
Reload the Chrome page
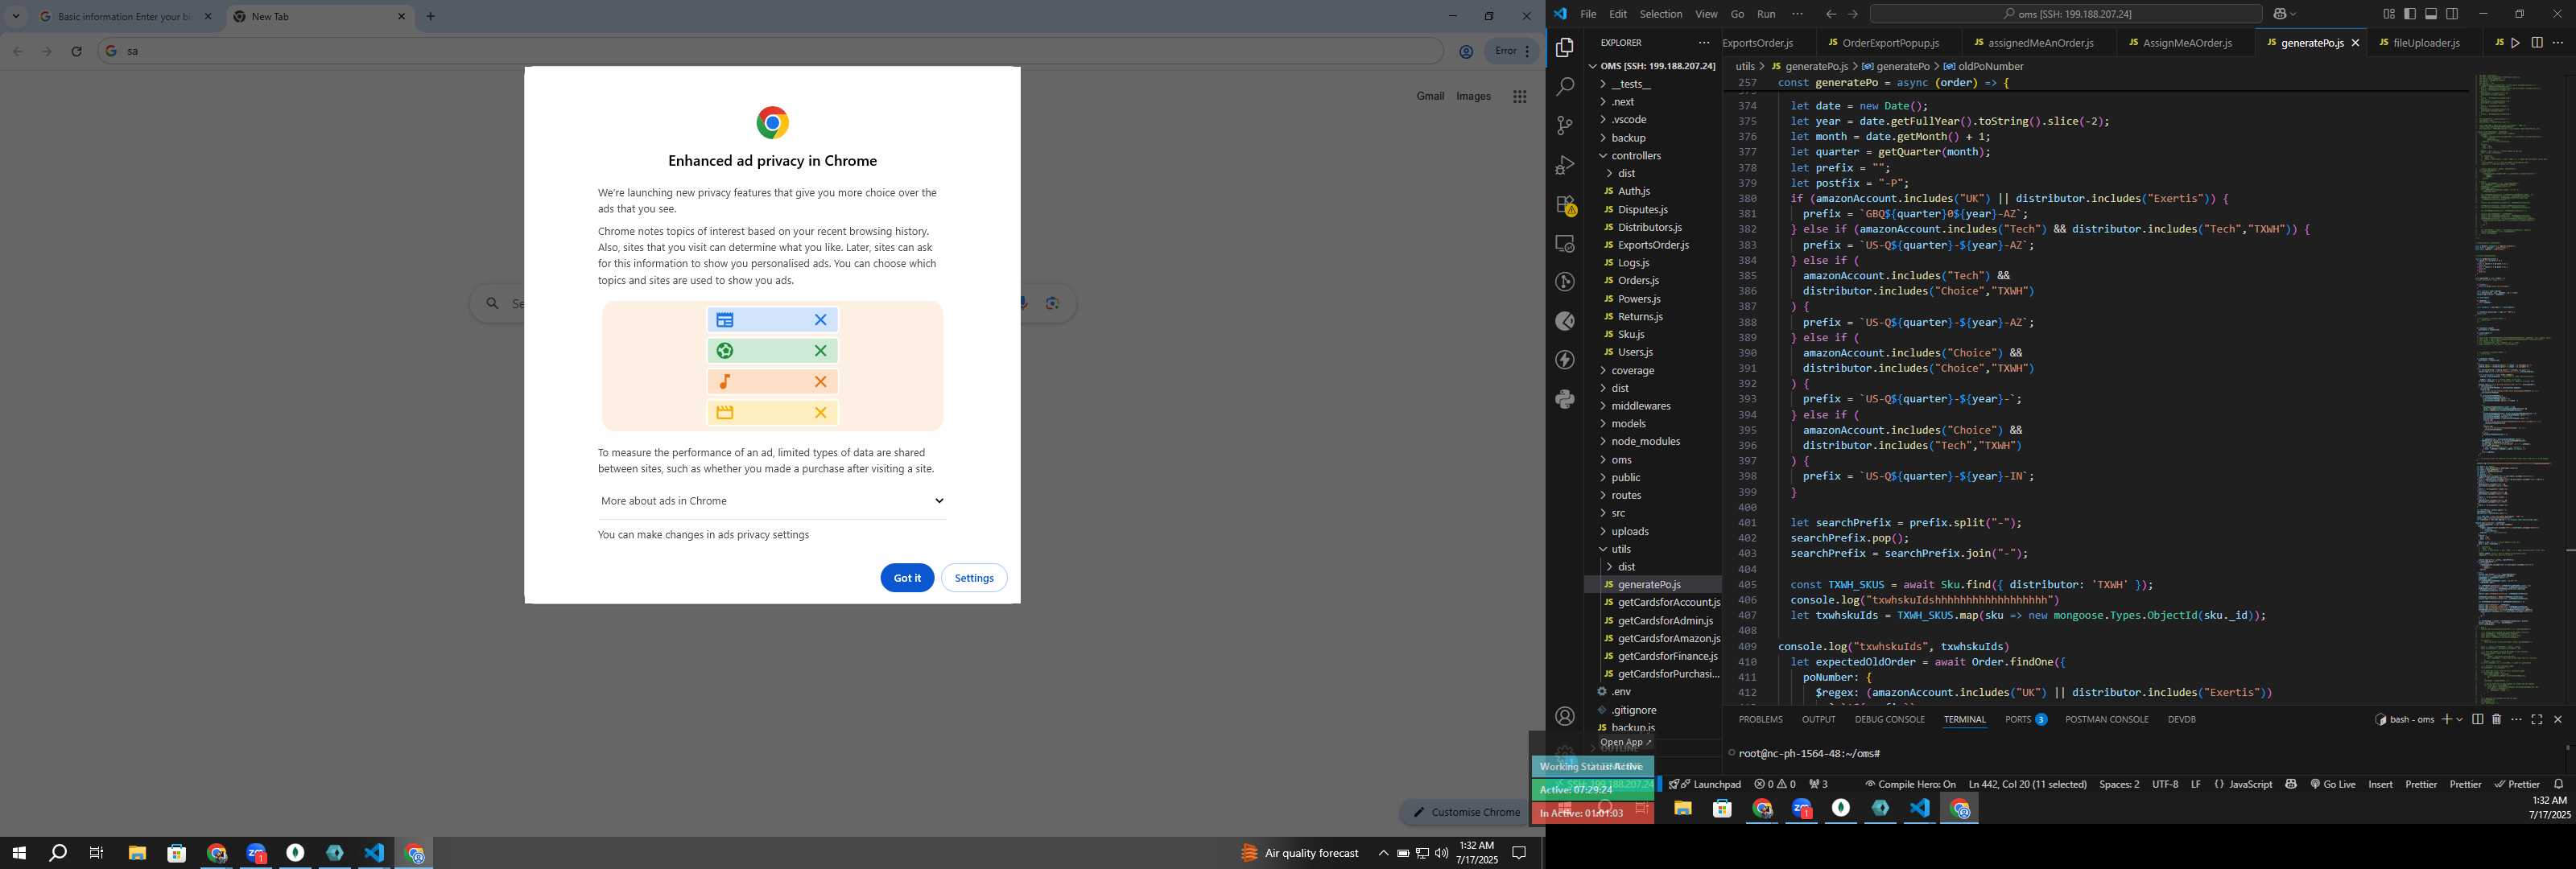click(x=76, y=51)
